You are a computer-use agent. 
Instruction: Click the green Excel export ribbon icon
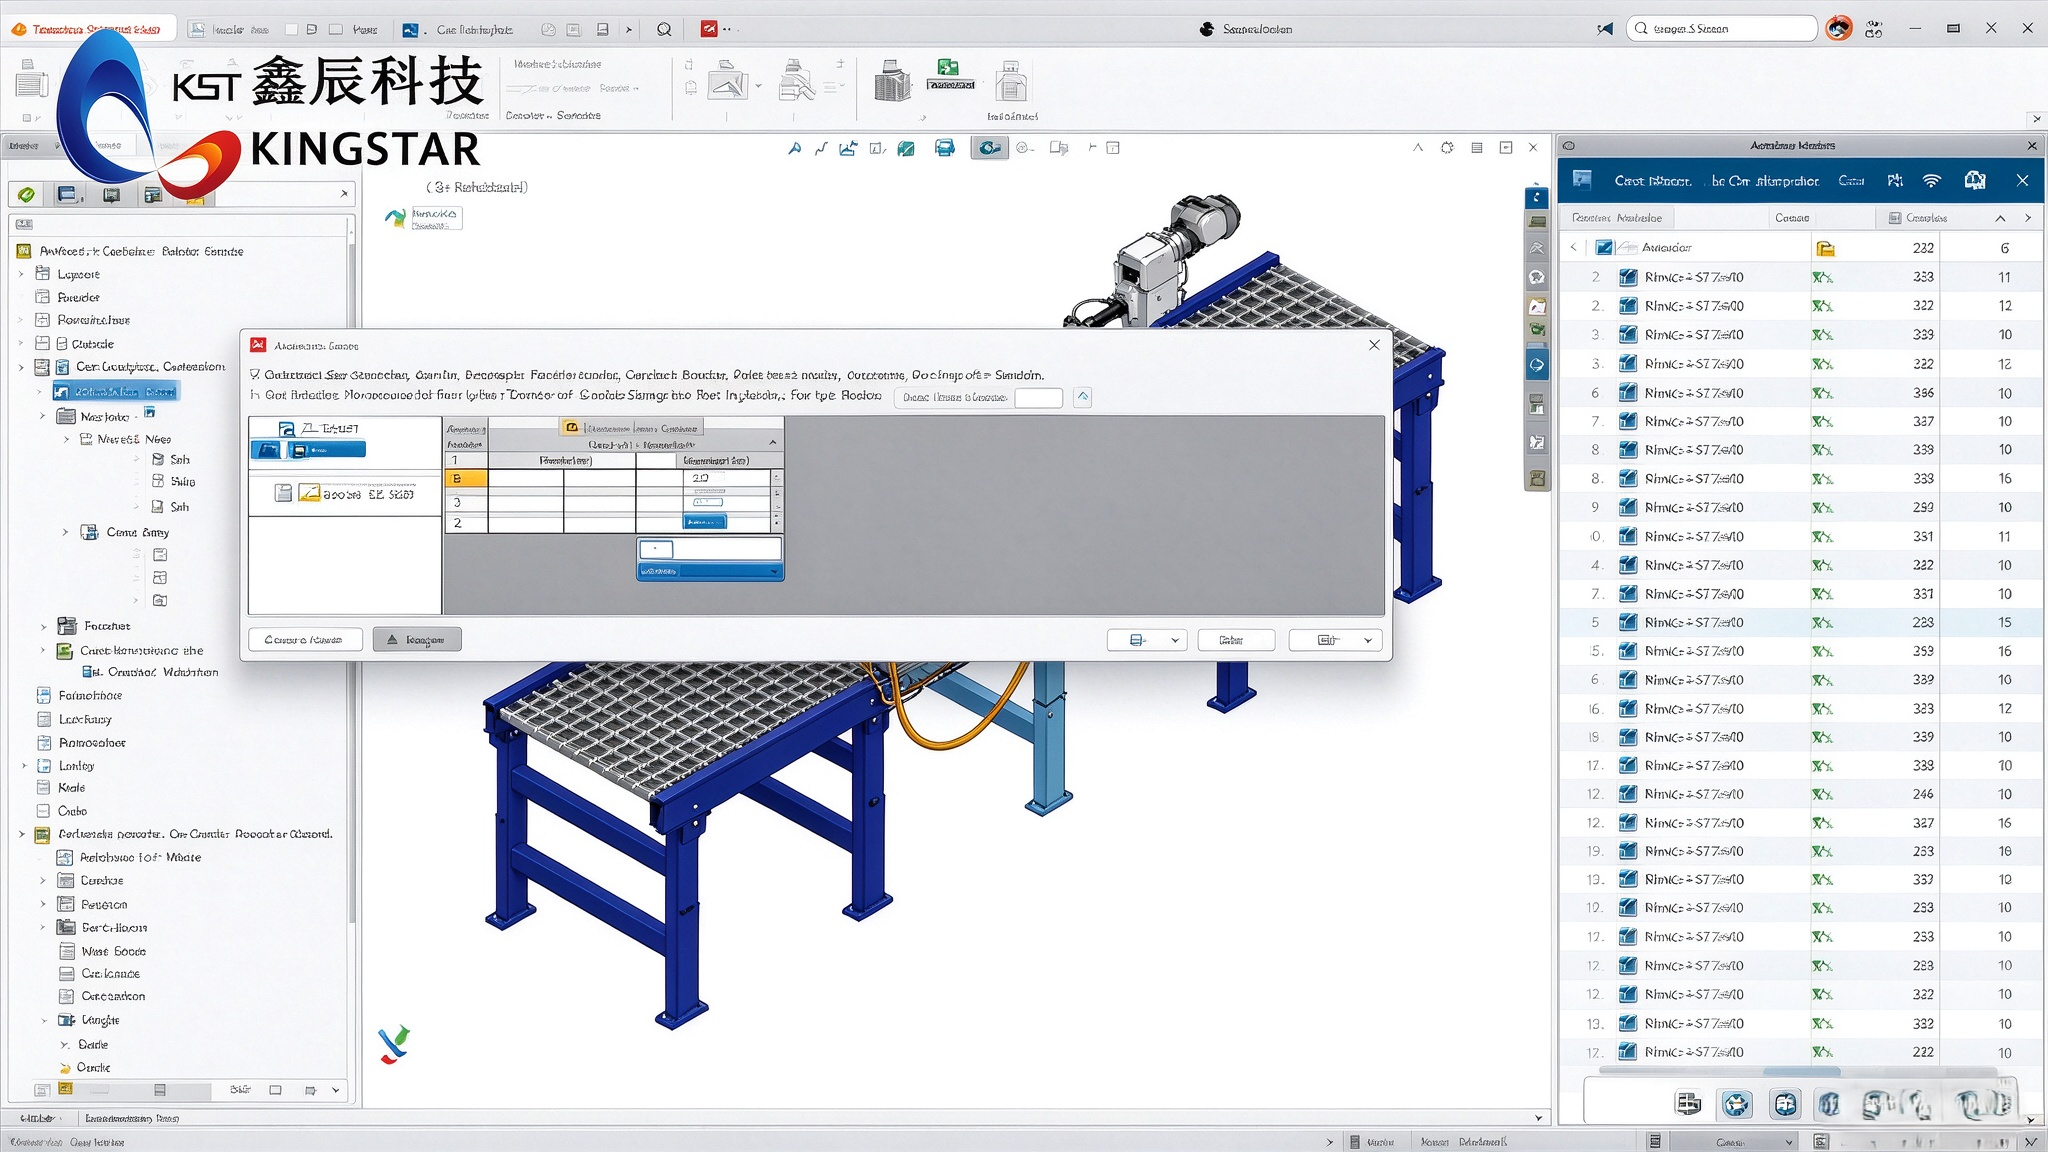tap(949, 69)
